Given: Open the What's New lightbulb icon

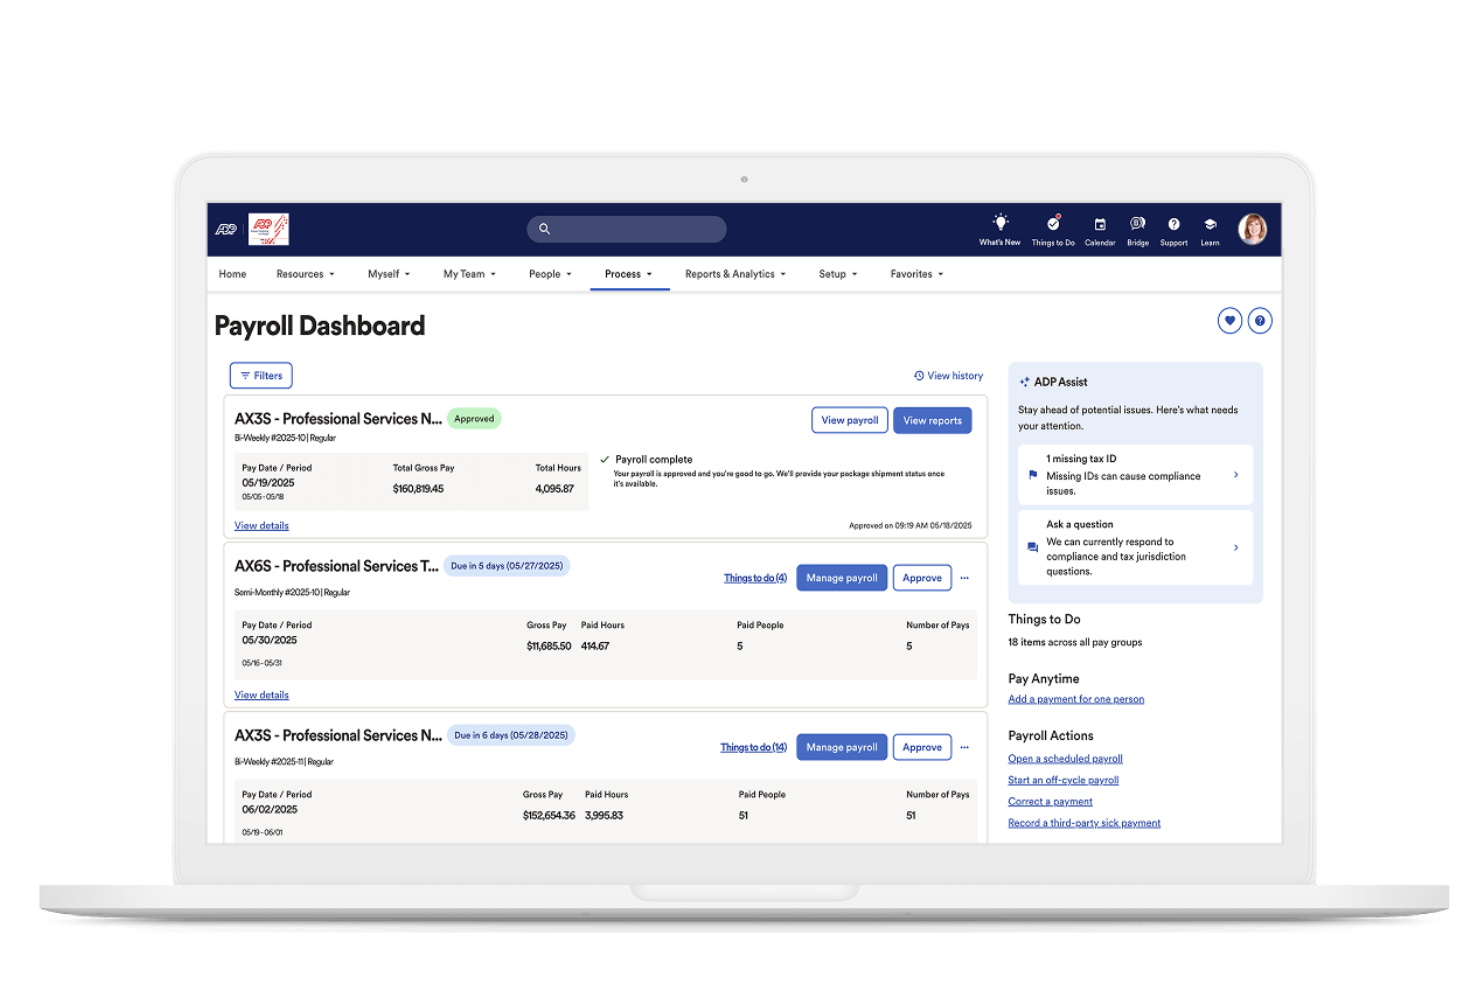Looking at the screenshot, I should tap(999, 226).
